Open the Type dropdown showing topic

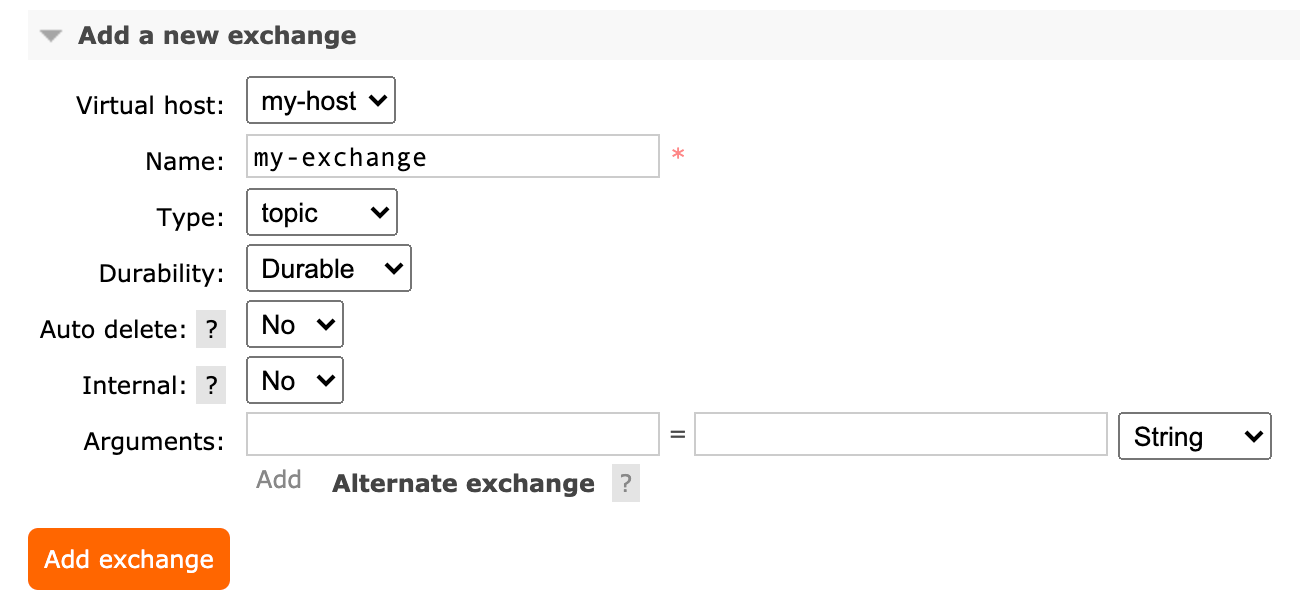coord(321,213)
